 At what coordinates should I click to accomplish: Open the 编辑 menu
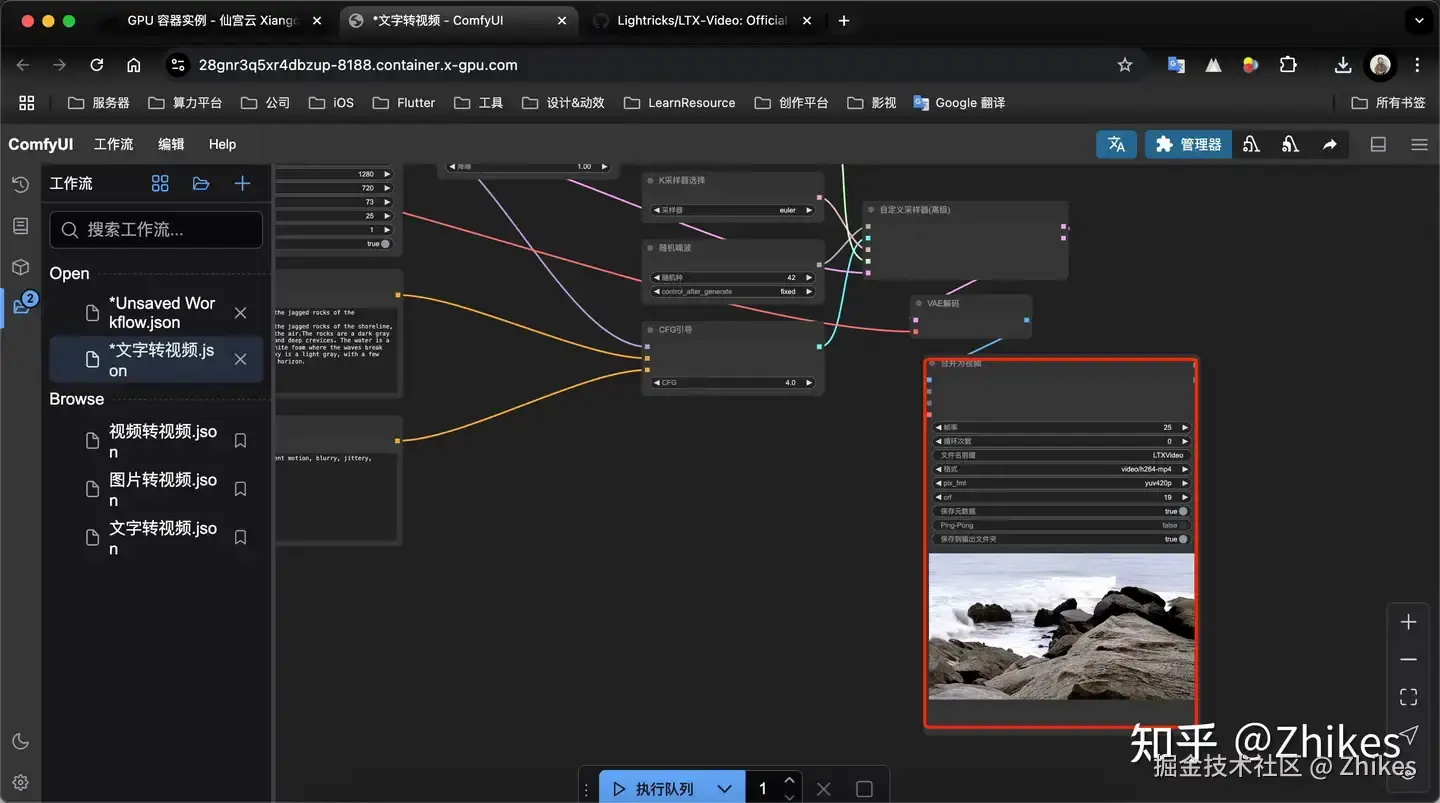point(171,145)
